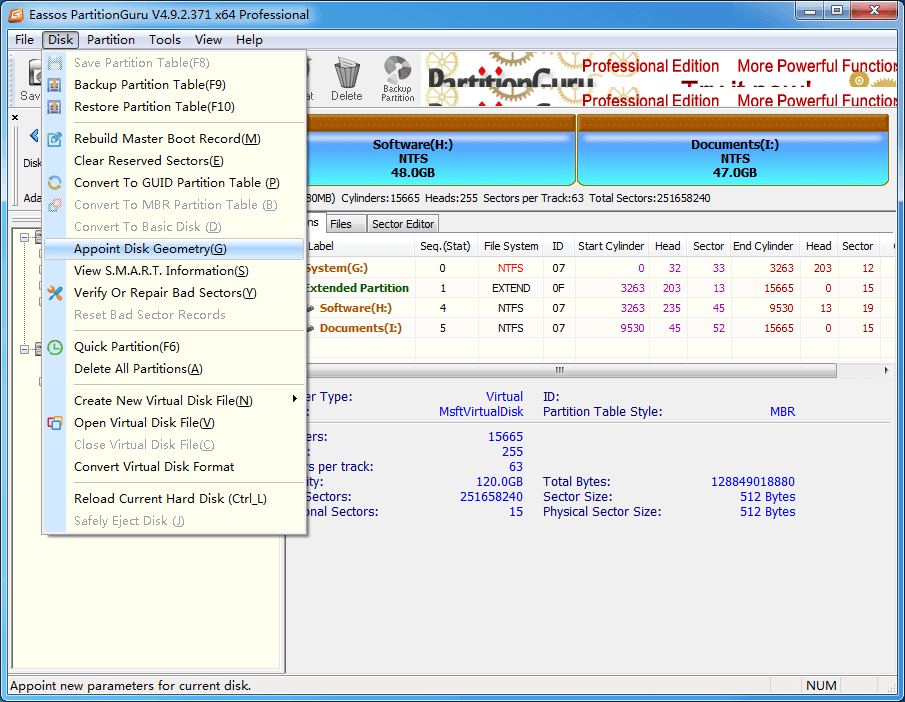Viewport: 905px width, 702px height.
Task: Sort by the Seq.(Stat) column header
Action: point(445,247)
